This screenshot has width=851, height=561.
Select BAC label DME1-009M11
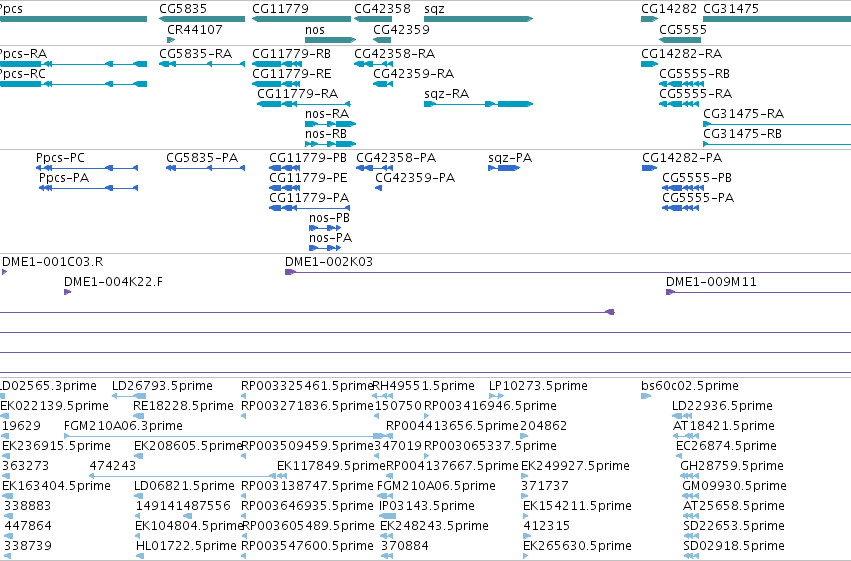(711, 282)
